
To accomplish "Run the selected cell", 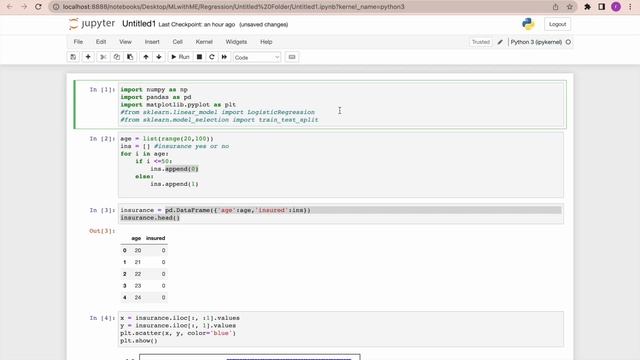I will tap(180, 57).
